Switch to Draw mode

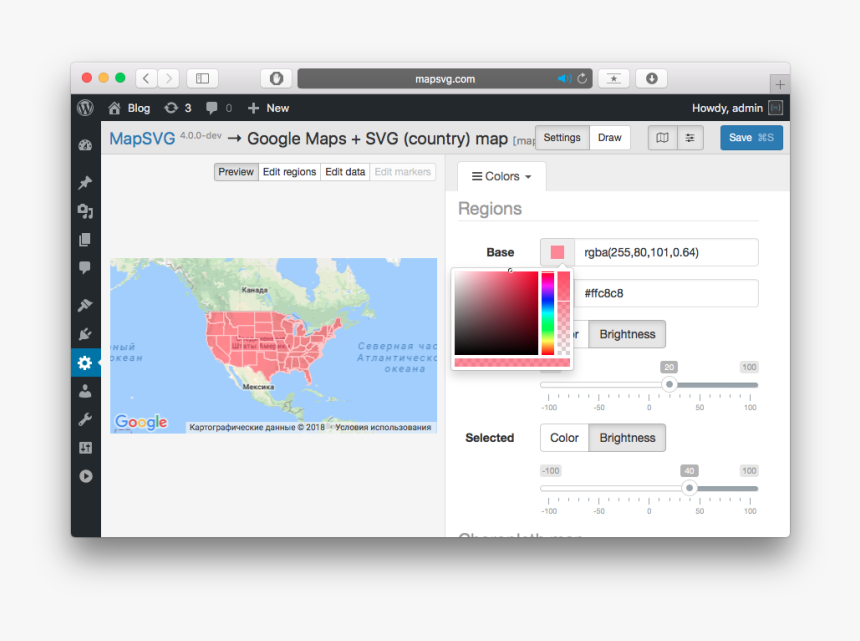610,138
